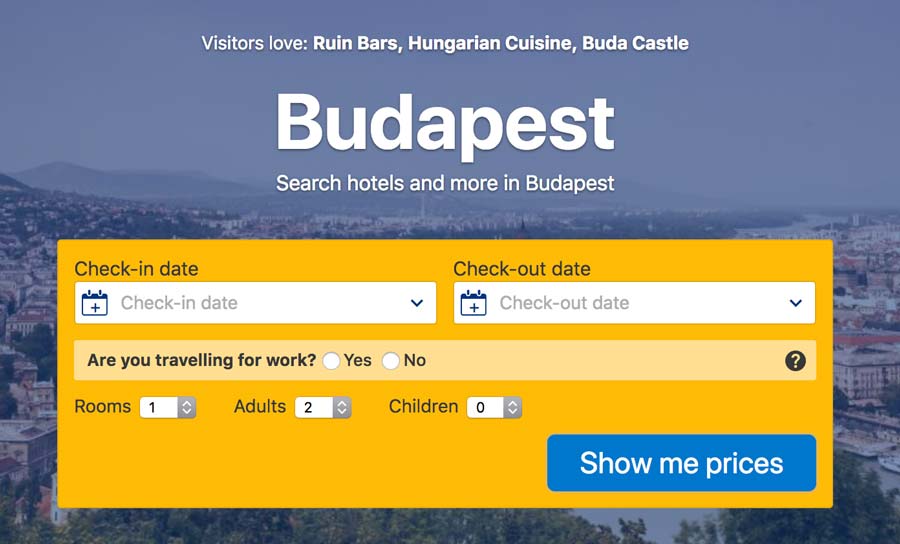Open the Rooms count selector

click(168, 407)
